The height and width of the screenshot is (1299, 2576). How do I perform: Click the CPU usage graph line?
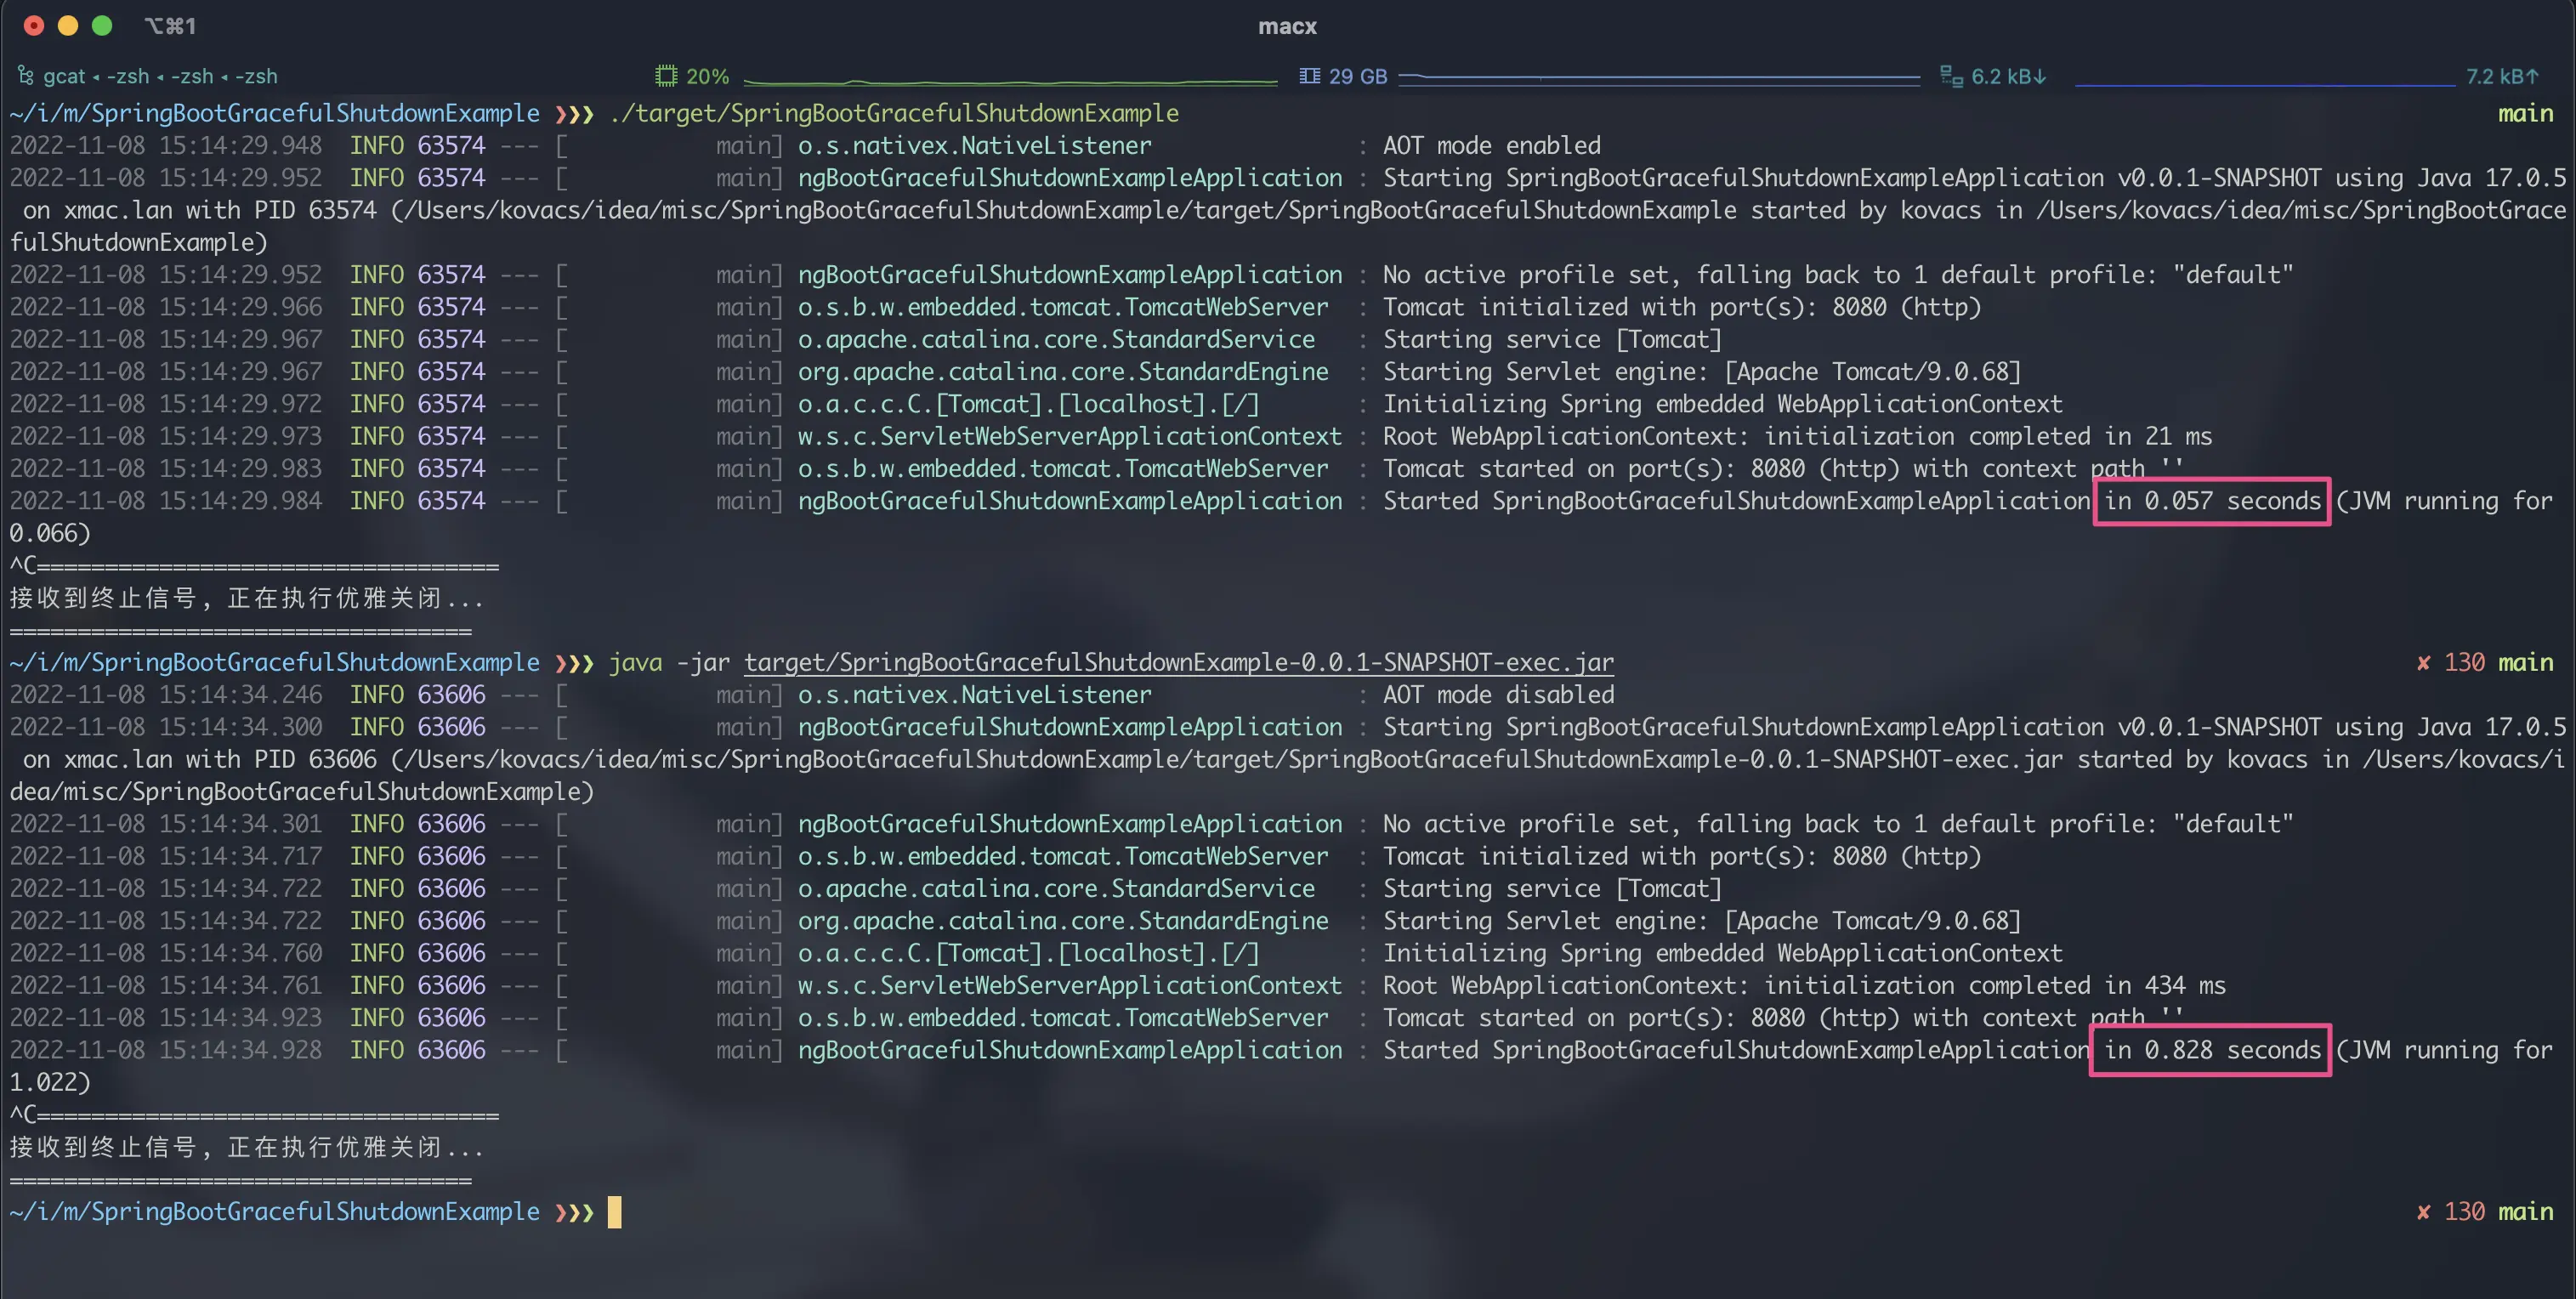(x=1011, y=80)
